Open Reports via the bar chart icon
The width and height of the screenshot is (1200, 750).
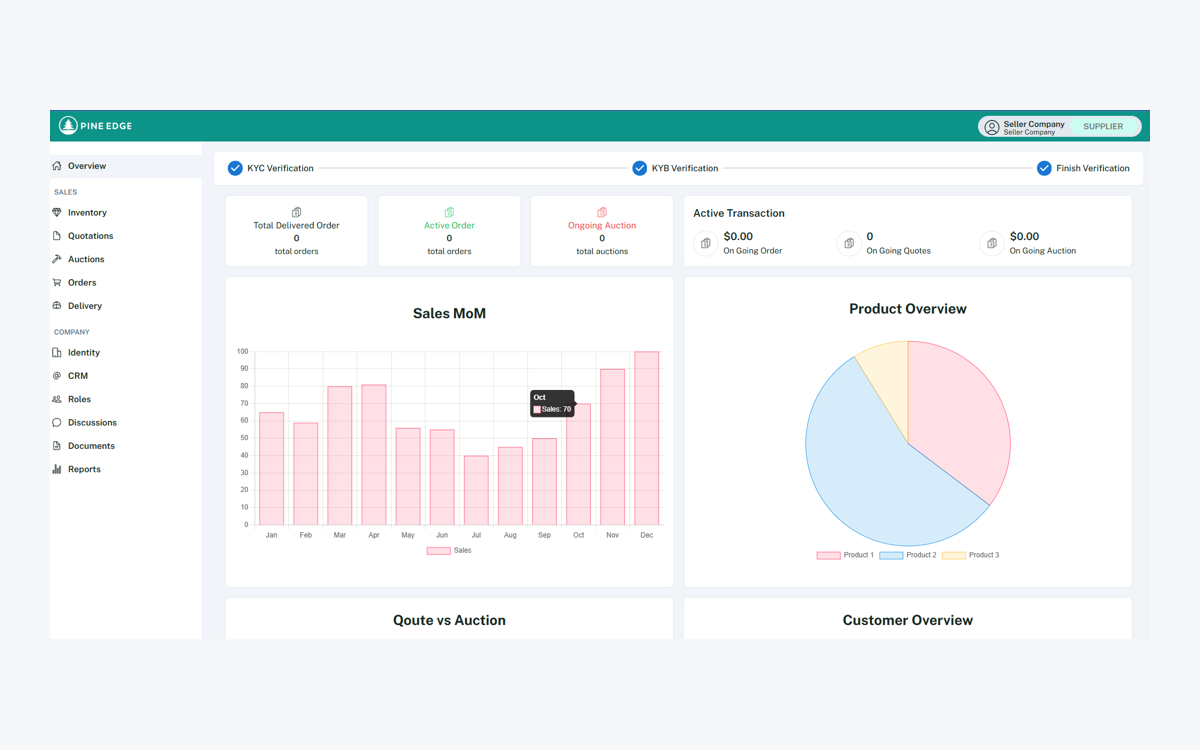[57, 468]
